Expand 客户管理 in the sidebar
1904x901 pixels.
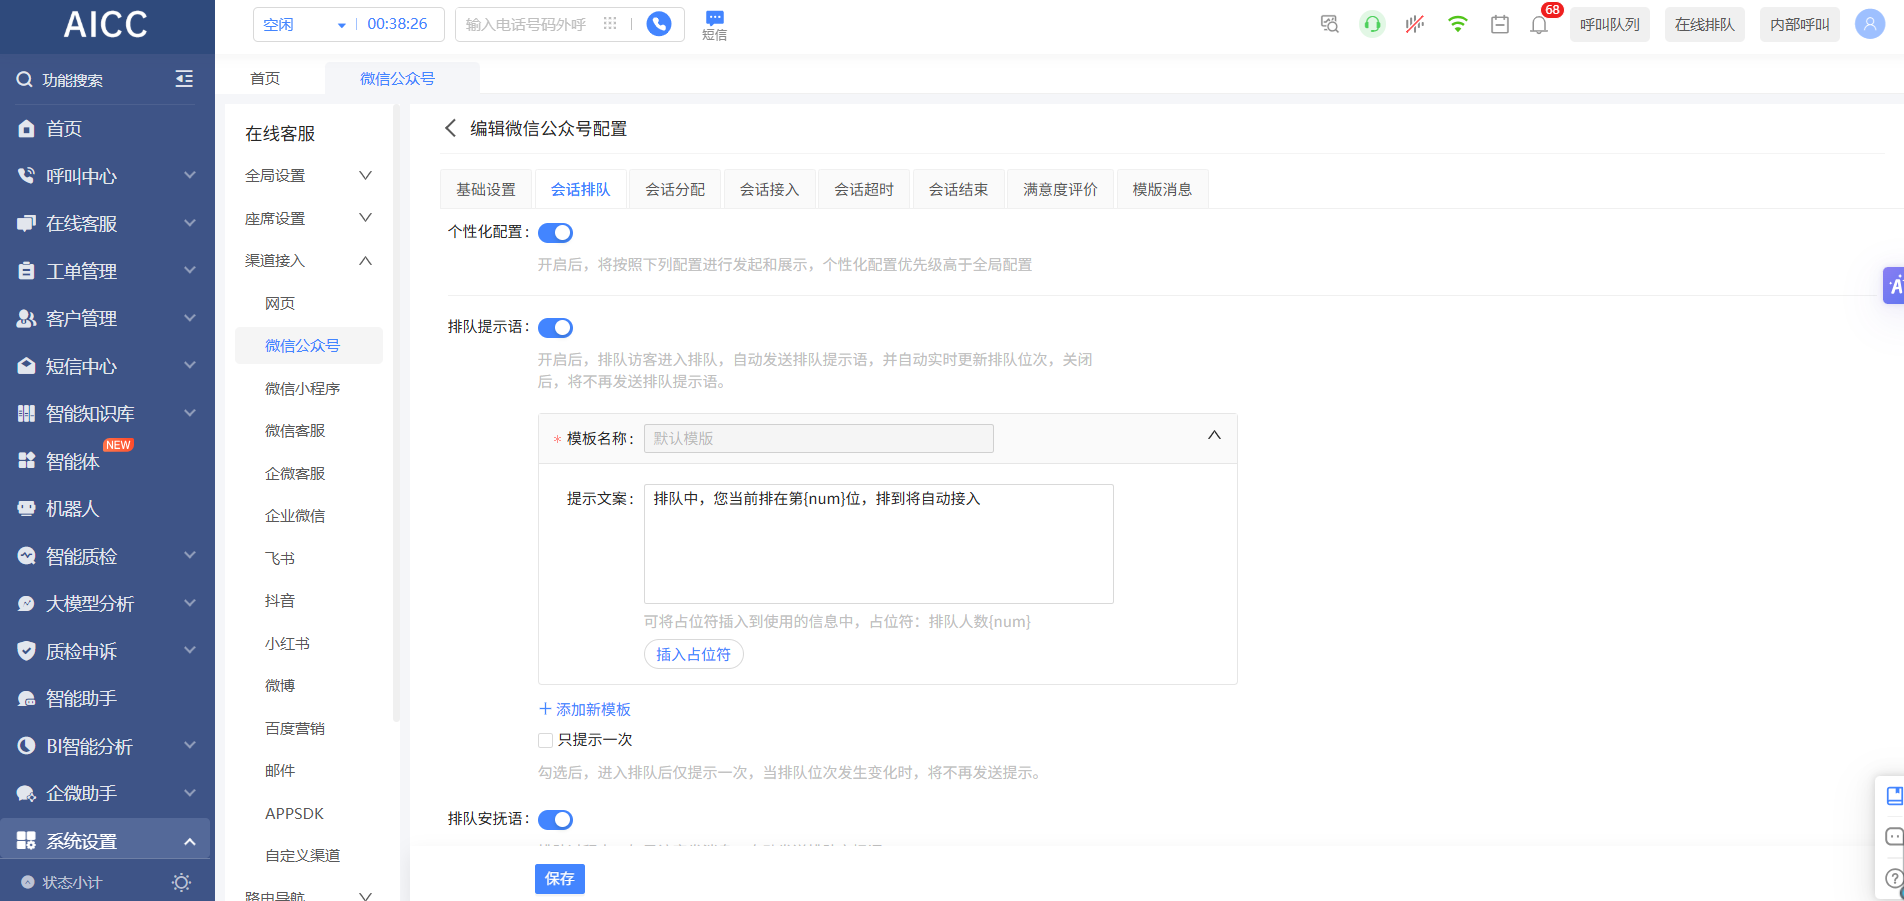pos(107,318)
